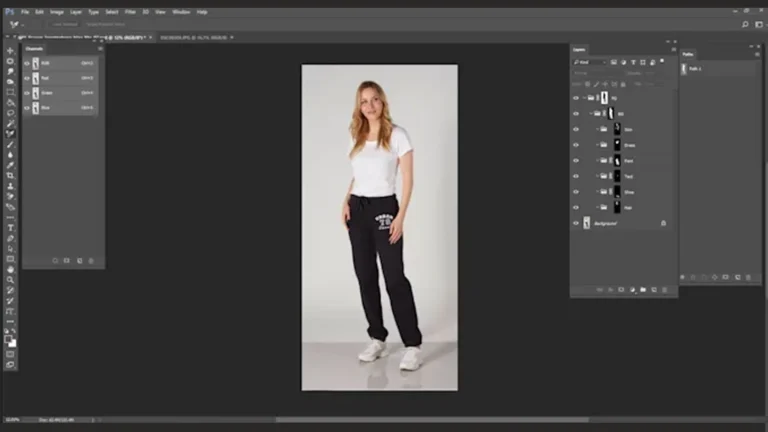Click the foreground color swatch
Image resolution: width=768 pixels, height=432 pixels.
[x=9, y=338]
